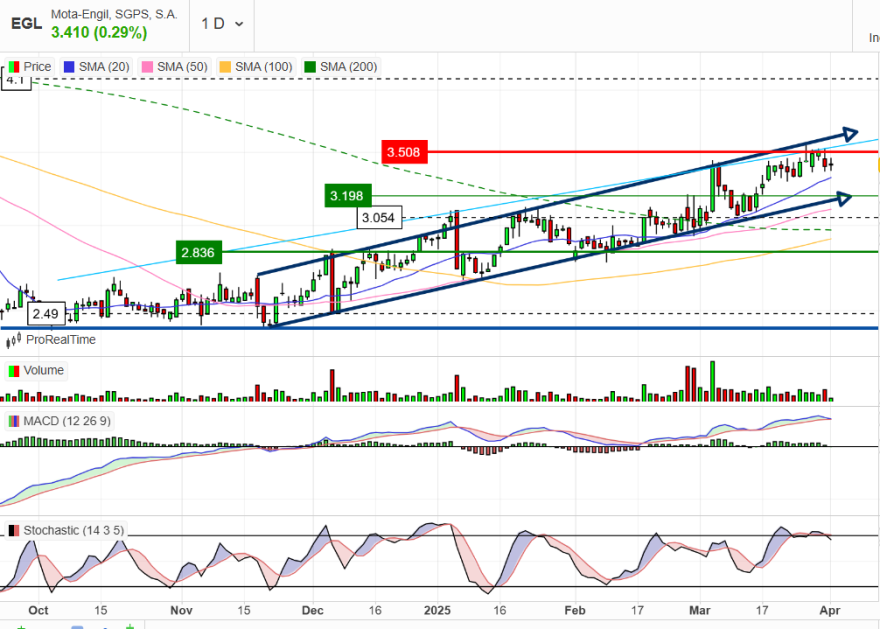Click the Stochastic (14 3 5) icon
The height and width of the screenshot is (629, 880).
(13, 530)
